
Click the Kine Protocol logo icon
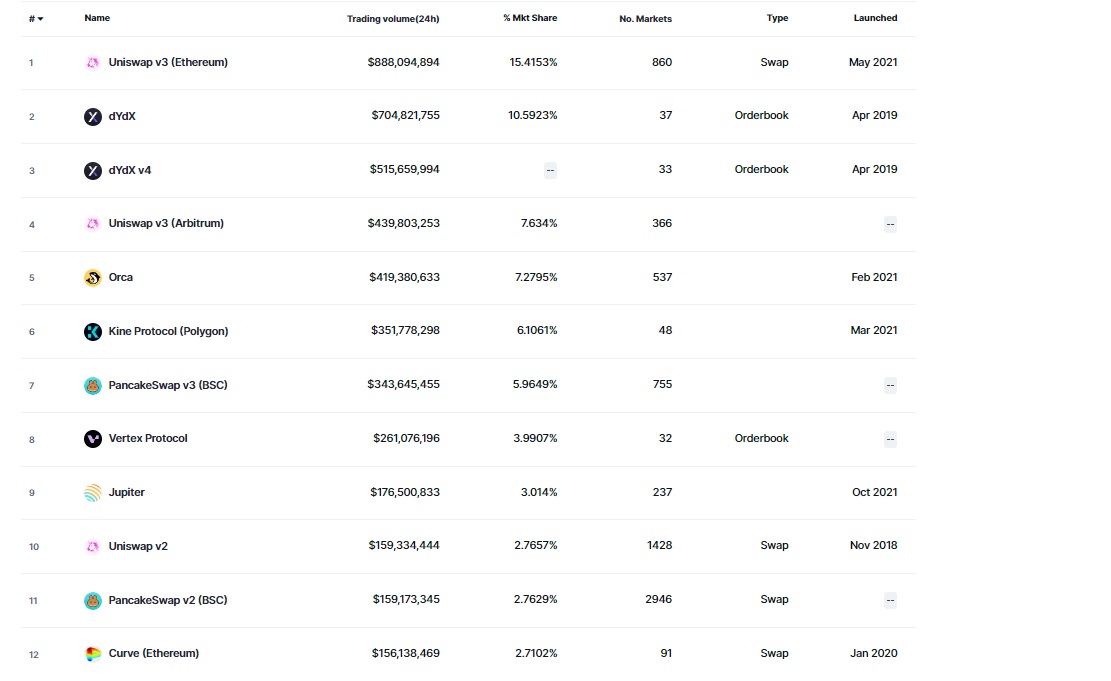(93, 331)
